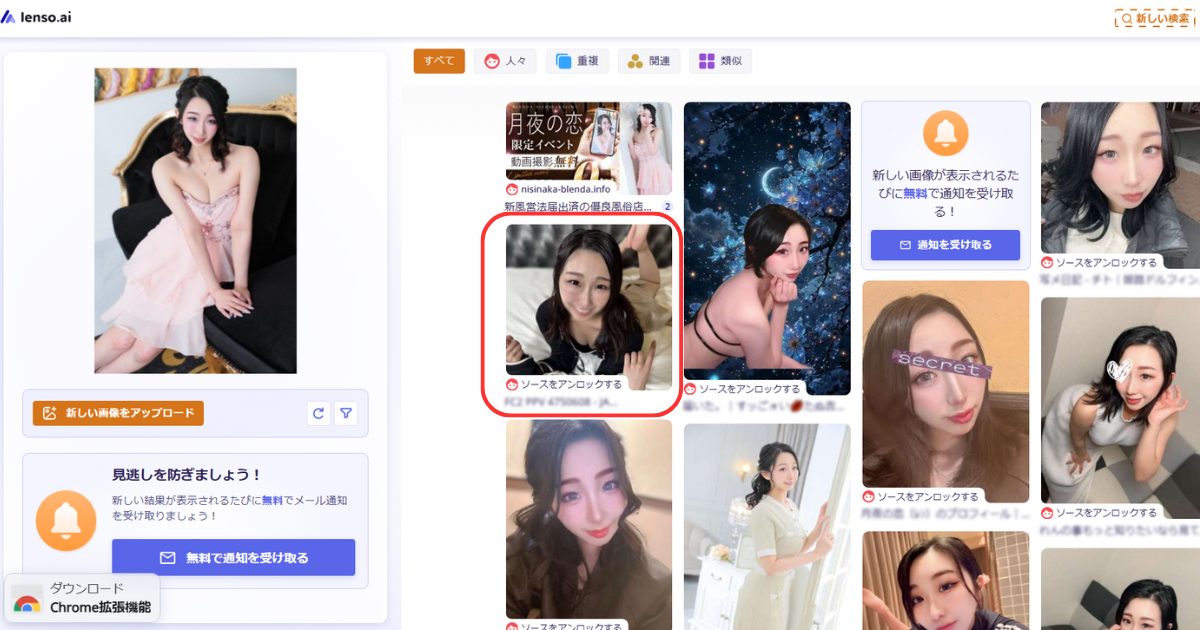Open the 関連 tab
The image size is (1200, 630).
pyautogui.click(x=648, y=61)
